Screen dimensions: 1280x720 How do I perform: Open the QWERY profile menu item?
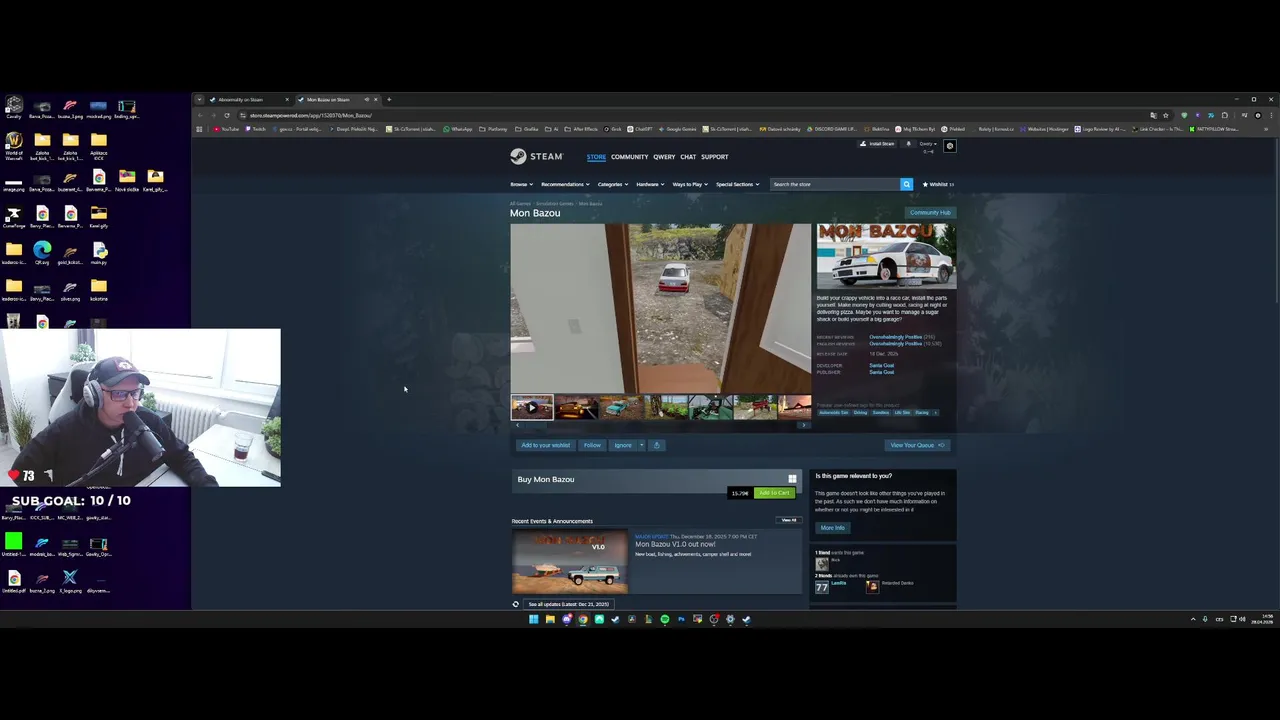(x=664, y=157)
